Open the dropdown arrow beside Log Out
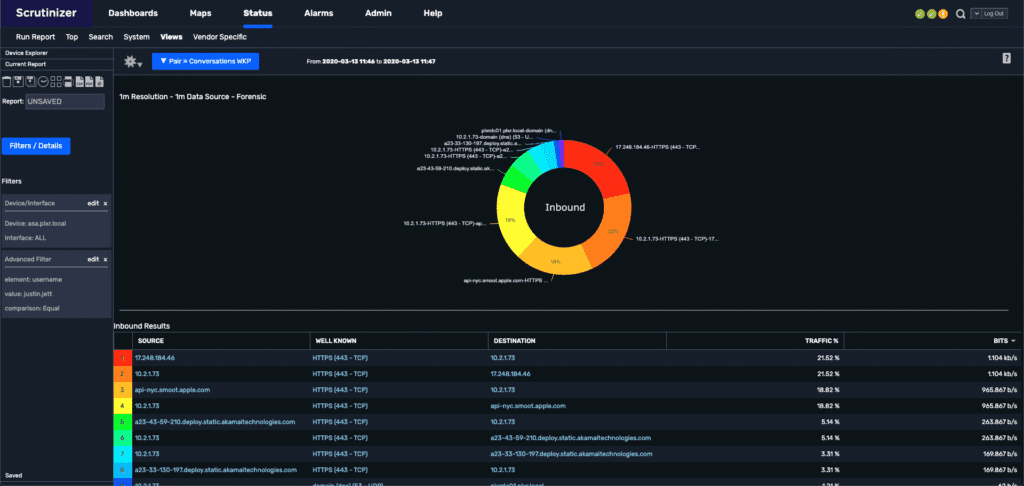This screenshot has height=486, width=1024. click(x=976, y=14)
